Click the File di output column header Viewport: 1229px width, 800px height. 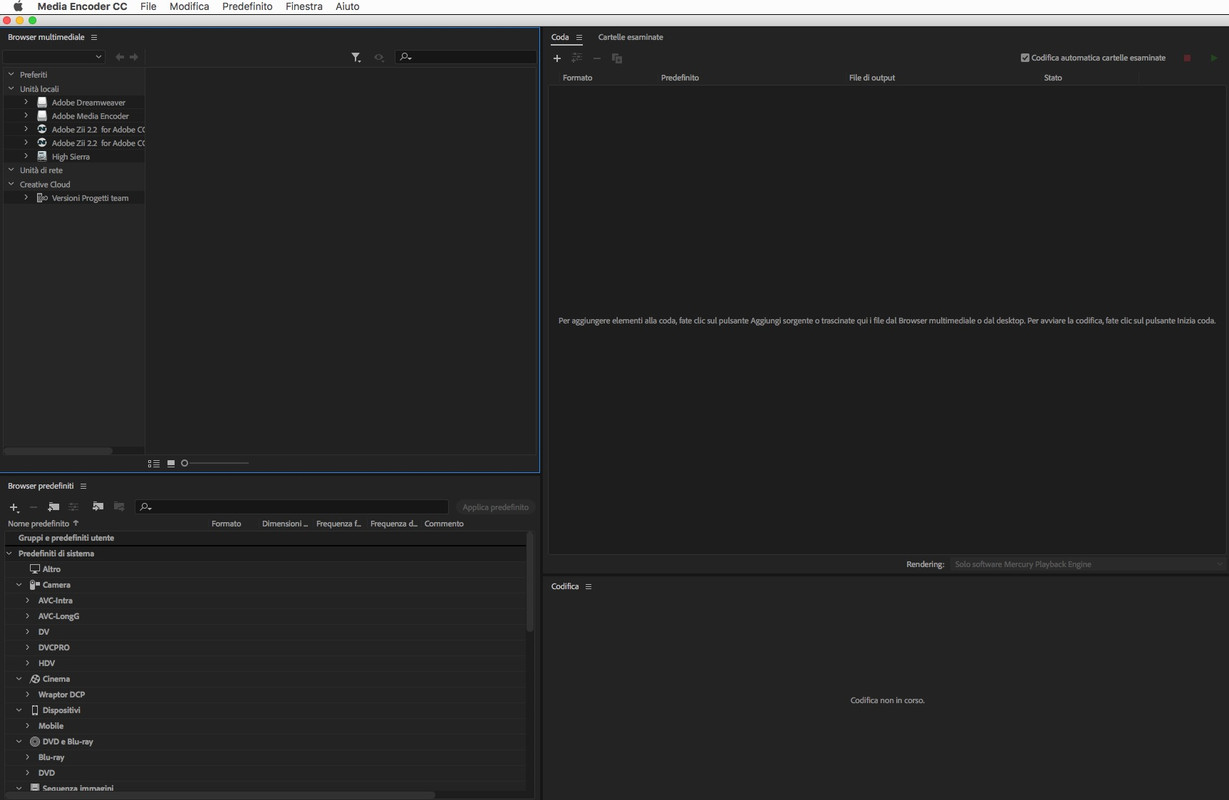872,77
